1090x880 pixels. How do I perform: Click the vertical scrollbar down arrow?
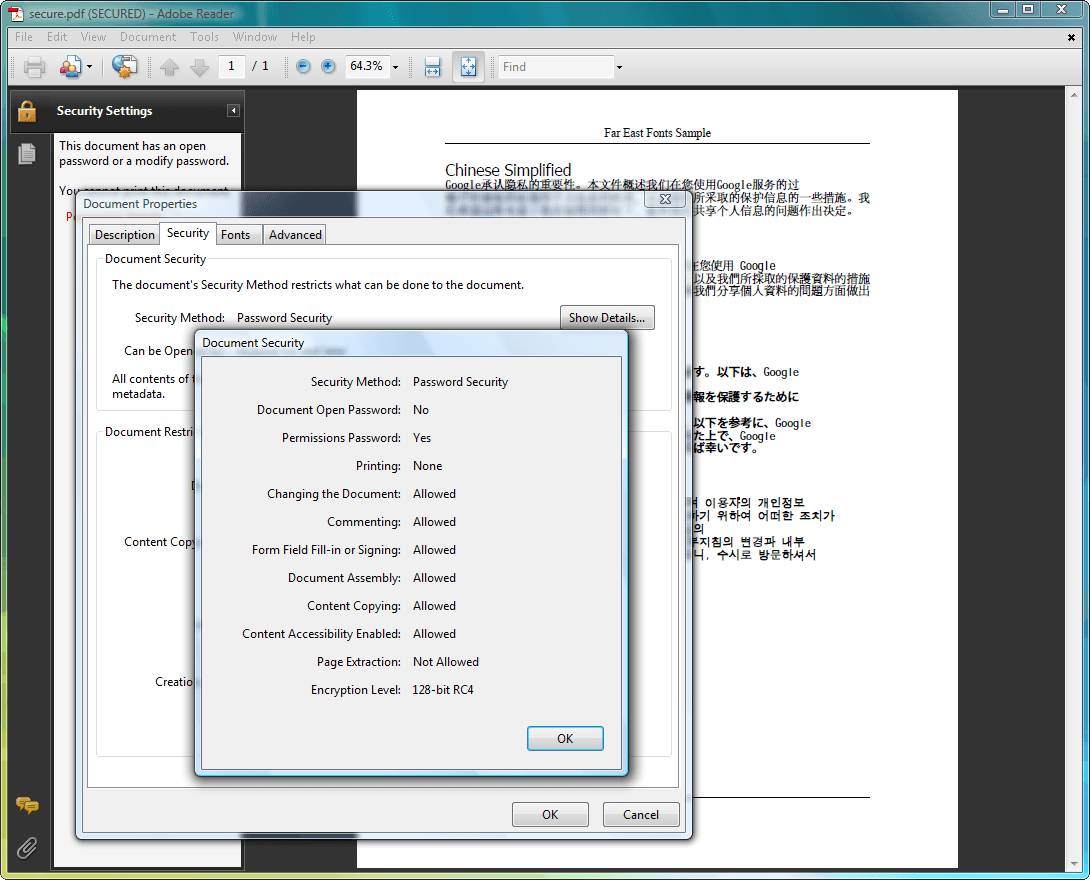[1075, 864]
